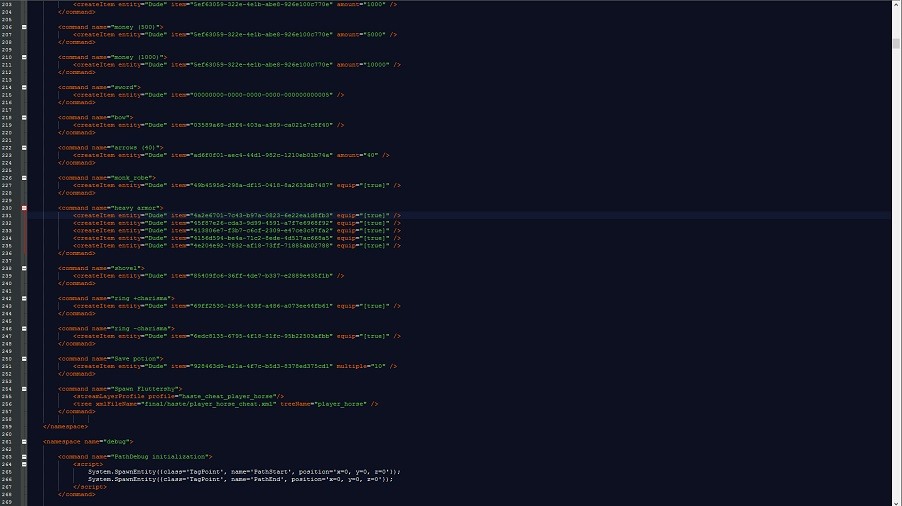The height and width of the screenshot is (506, 902).
Task: Click the closing </script> tag
Action: pyautogui.click(x=90, y=487)
